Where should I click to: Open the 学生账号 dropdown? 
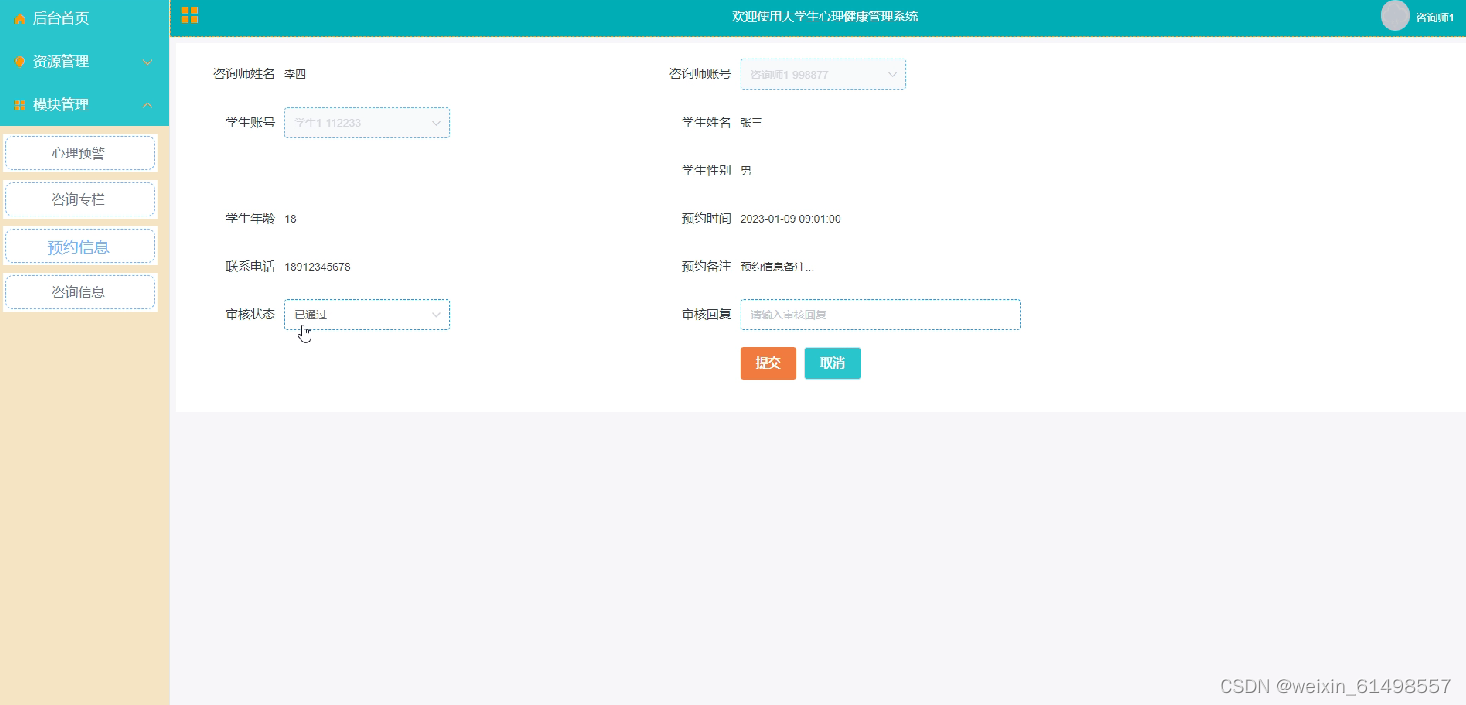click(367, 122)
